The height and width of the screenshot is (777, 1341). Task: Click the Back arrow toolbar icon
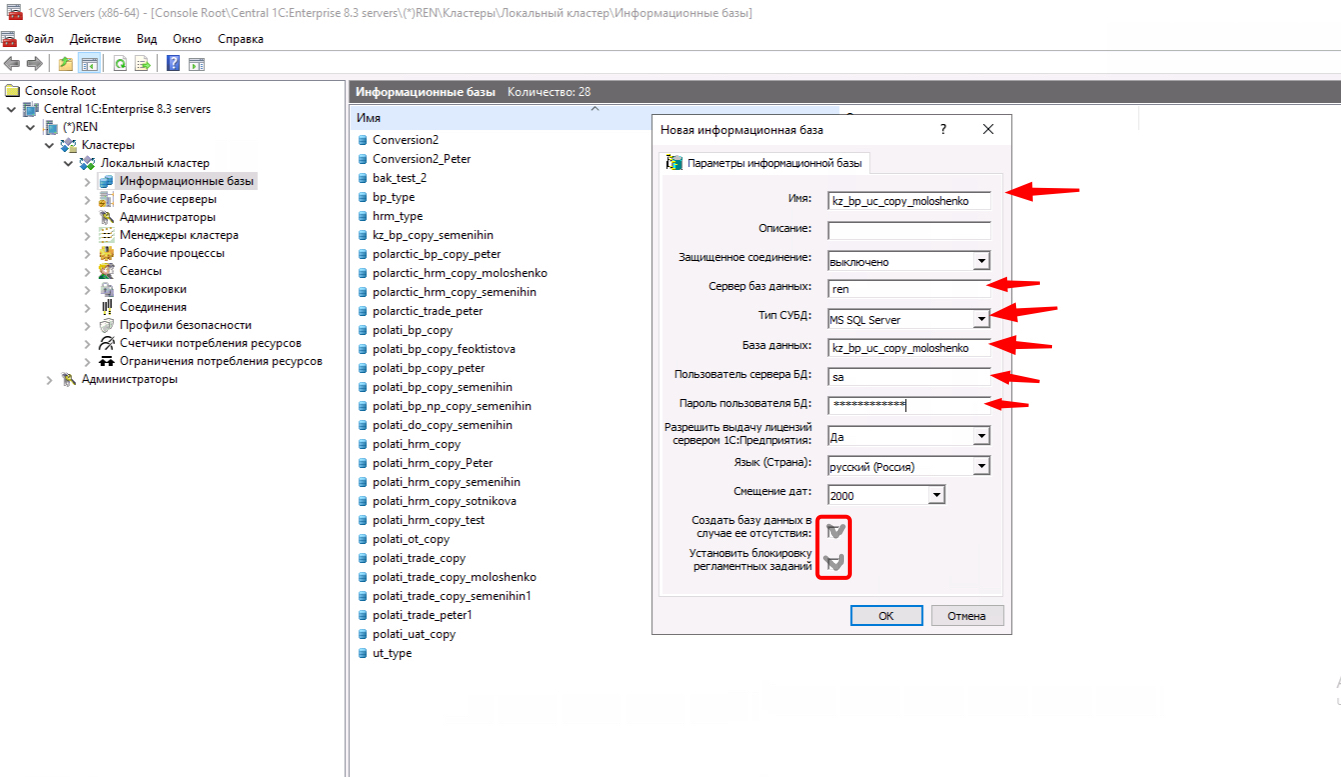coord(12,64)
